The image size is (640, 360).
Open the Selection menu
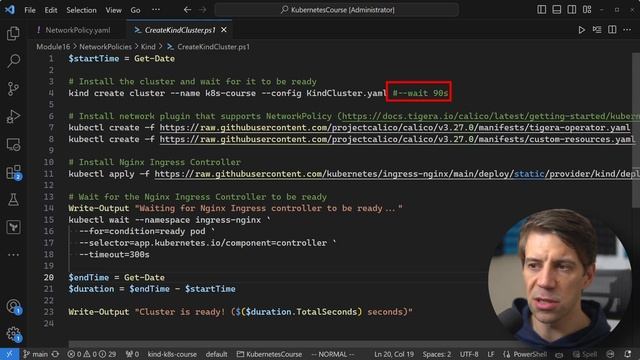pyautogui.click(x=81, y=10)
